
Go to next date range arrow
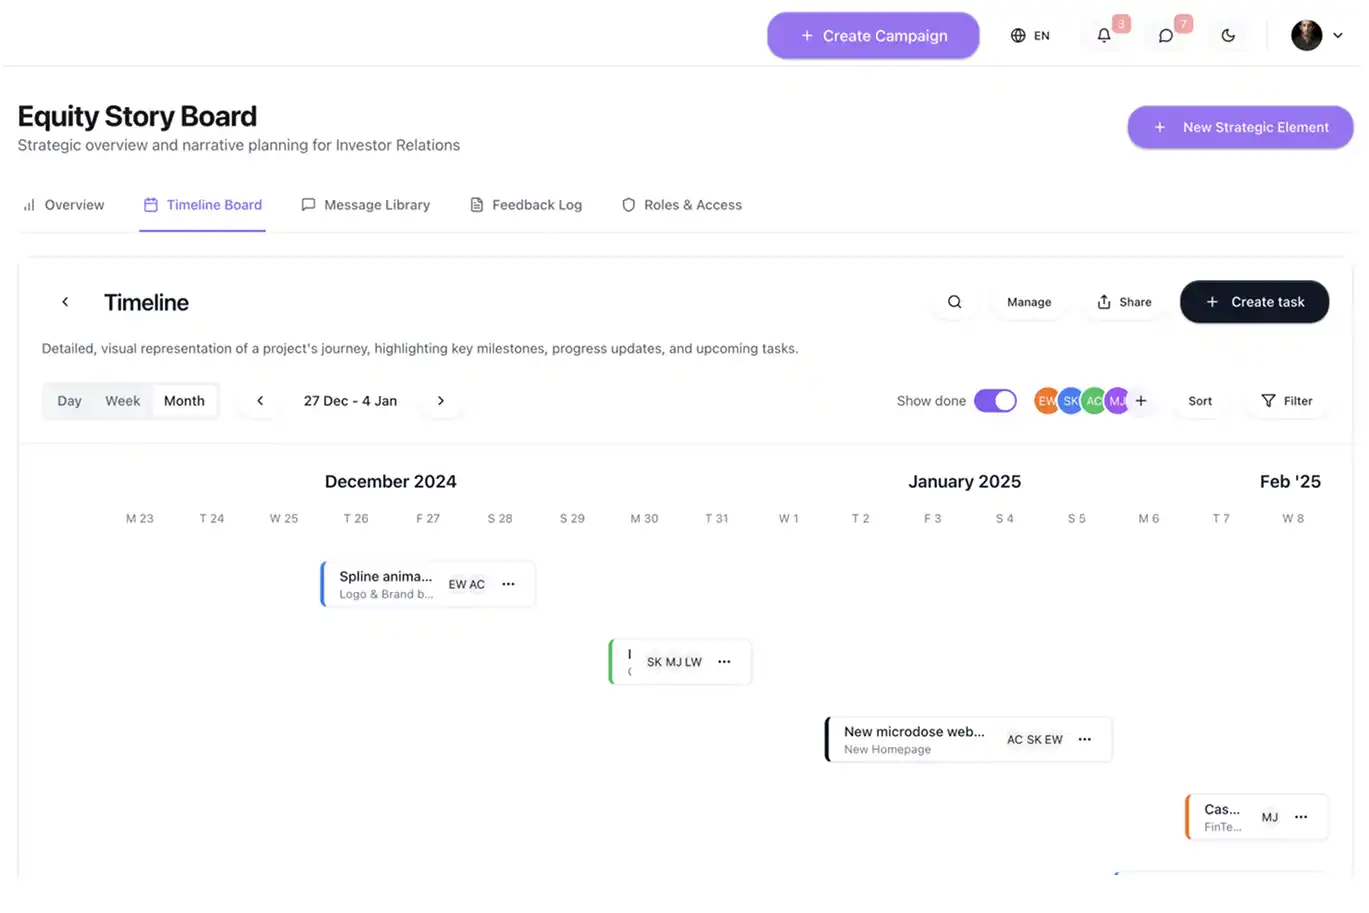(441, 401)
